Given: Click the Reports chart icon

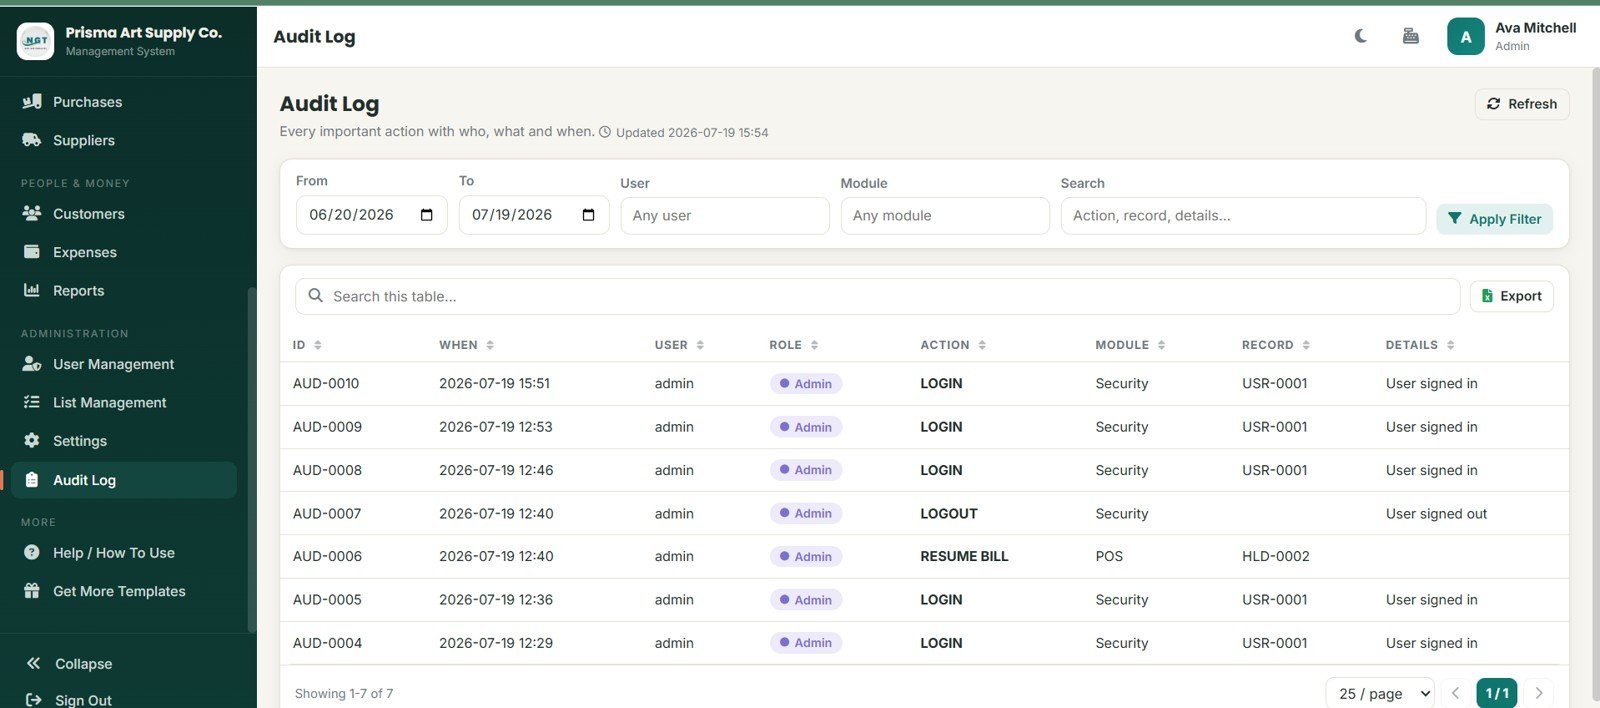Looking at the screenshot, I should point(32,290).
